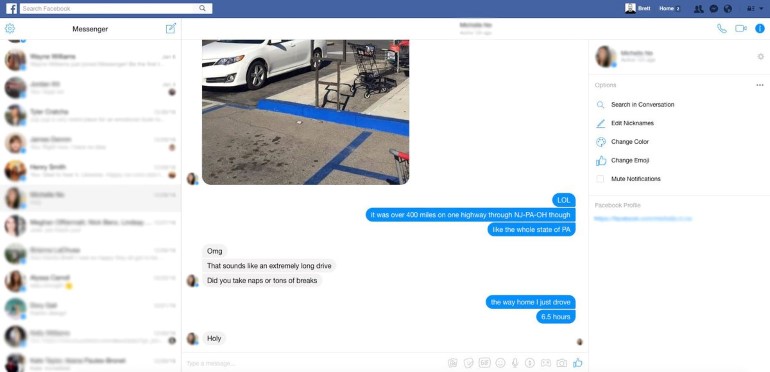Start a voice call with phone icon

tap(721, 28)
